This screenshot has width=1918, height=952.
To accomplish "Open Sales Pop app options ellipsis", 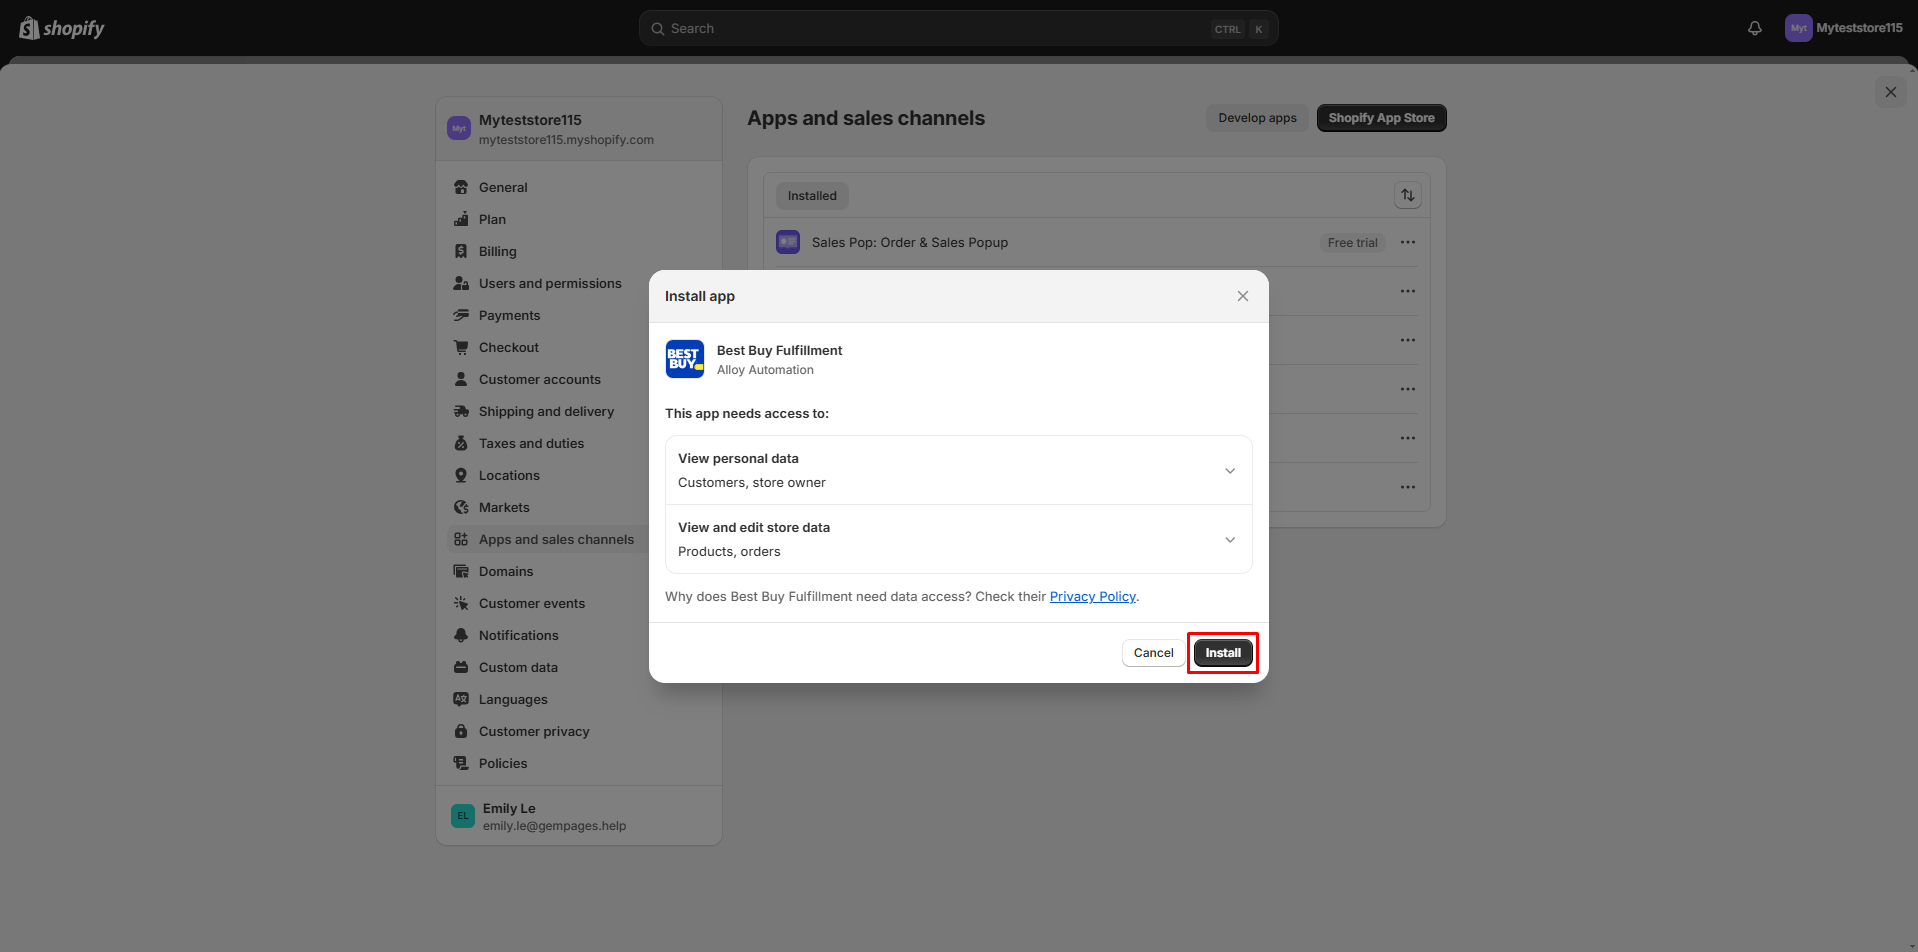I will click(x=1407, y=242).
